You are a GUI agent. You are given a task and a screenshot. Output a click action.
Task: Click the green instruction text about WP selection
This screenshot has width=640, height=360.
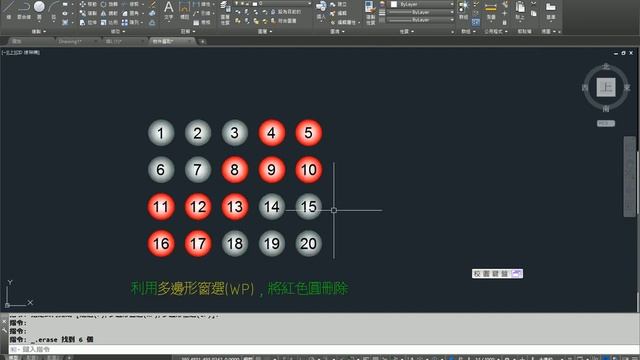239,289
